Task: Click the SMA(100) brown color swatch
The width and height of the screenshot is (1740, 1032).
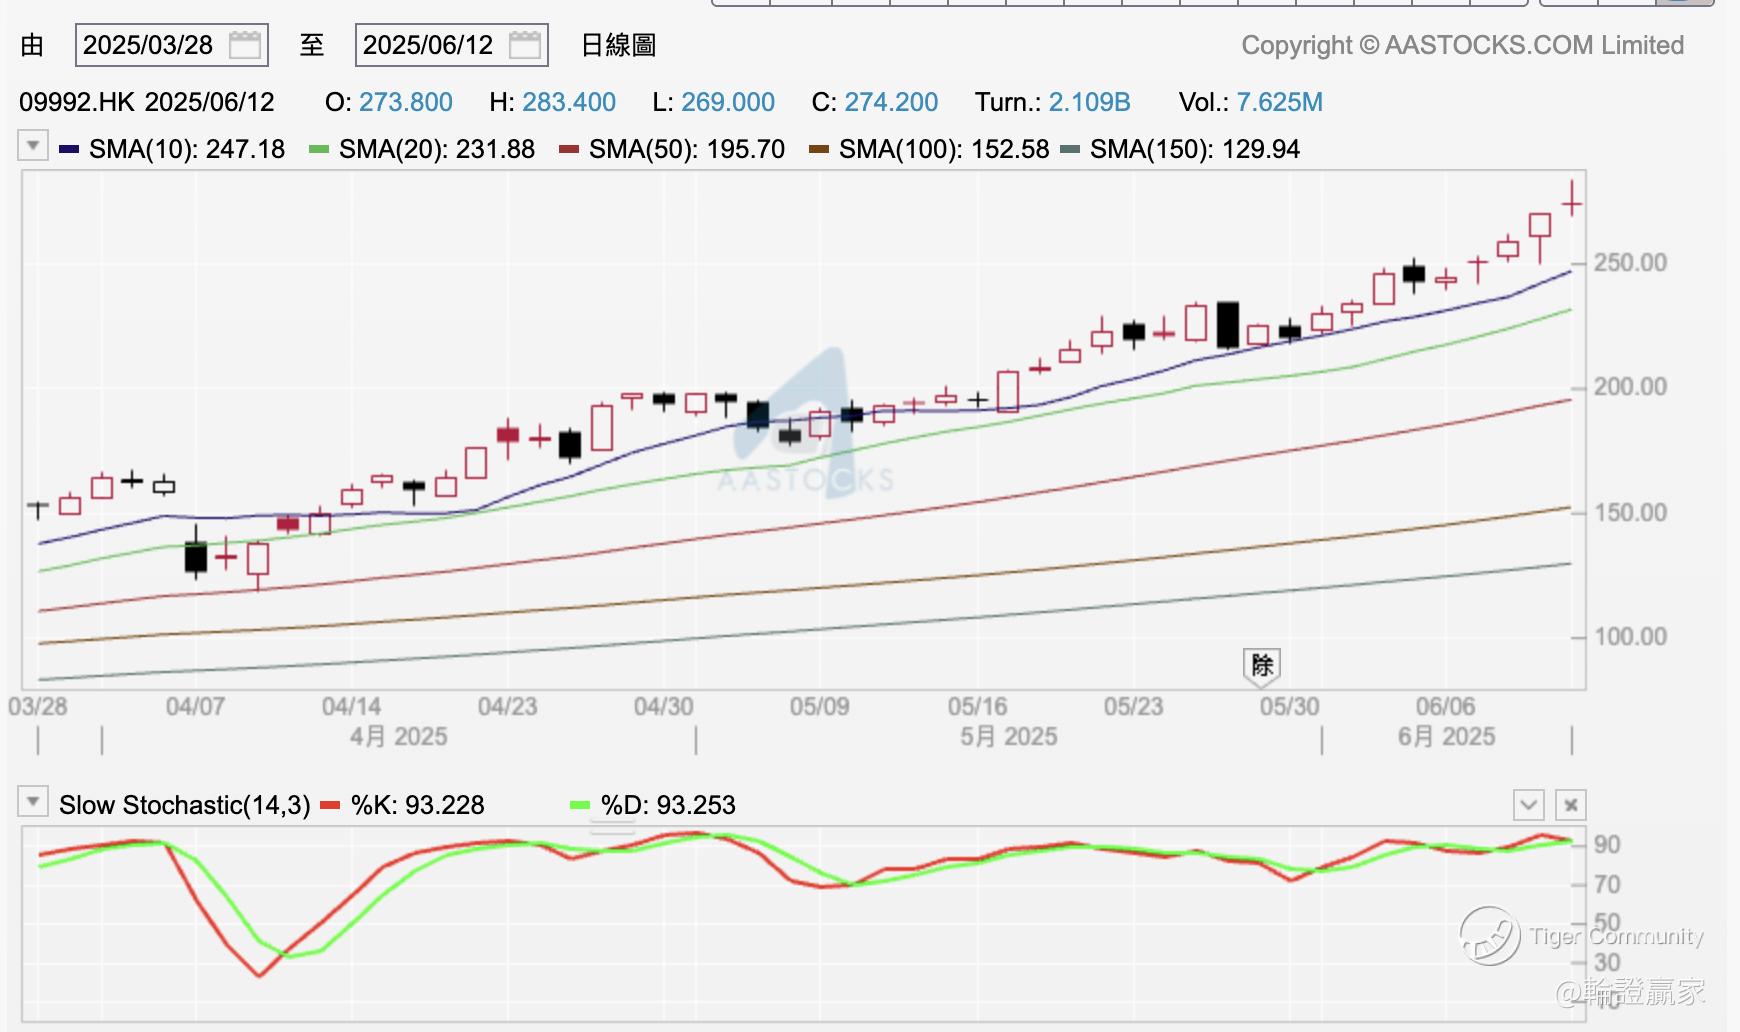Action: coord(819,149)
